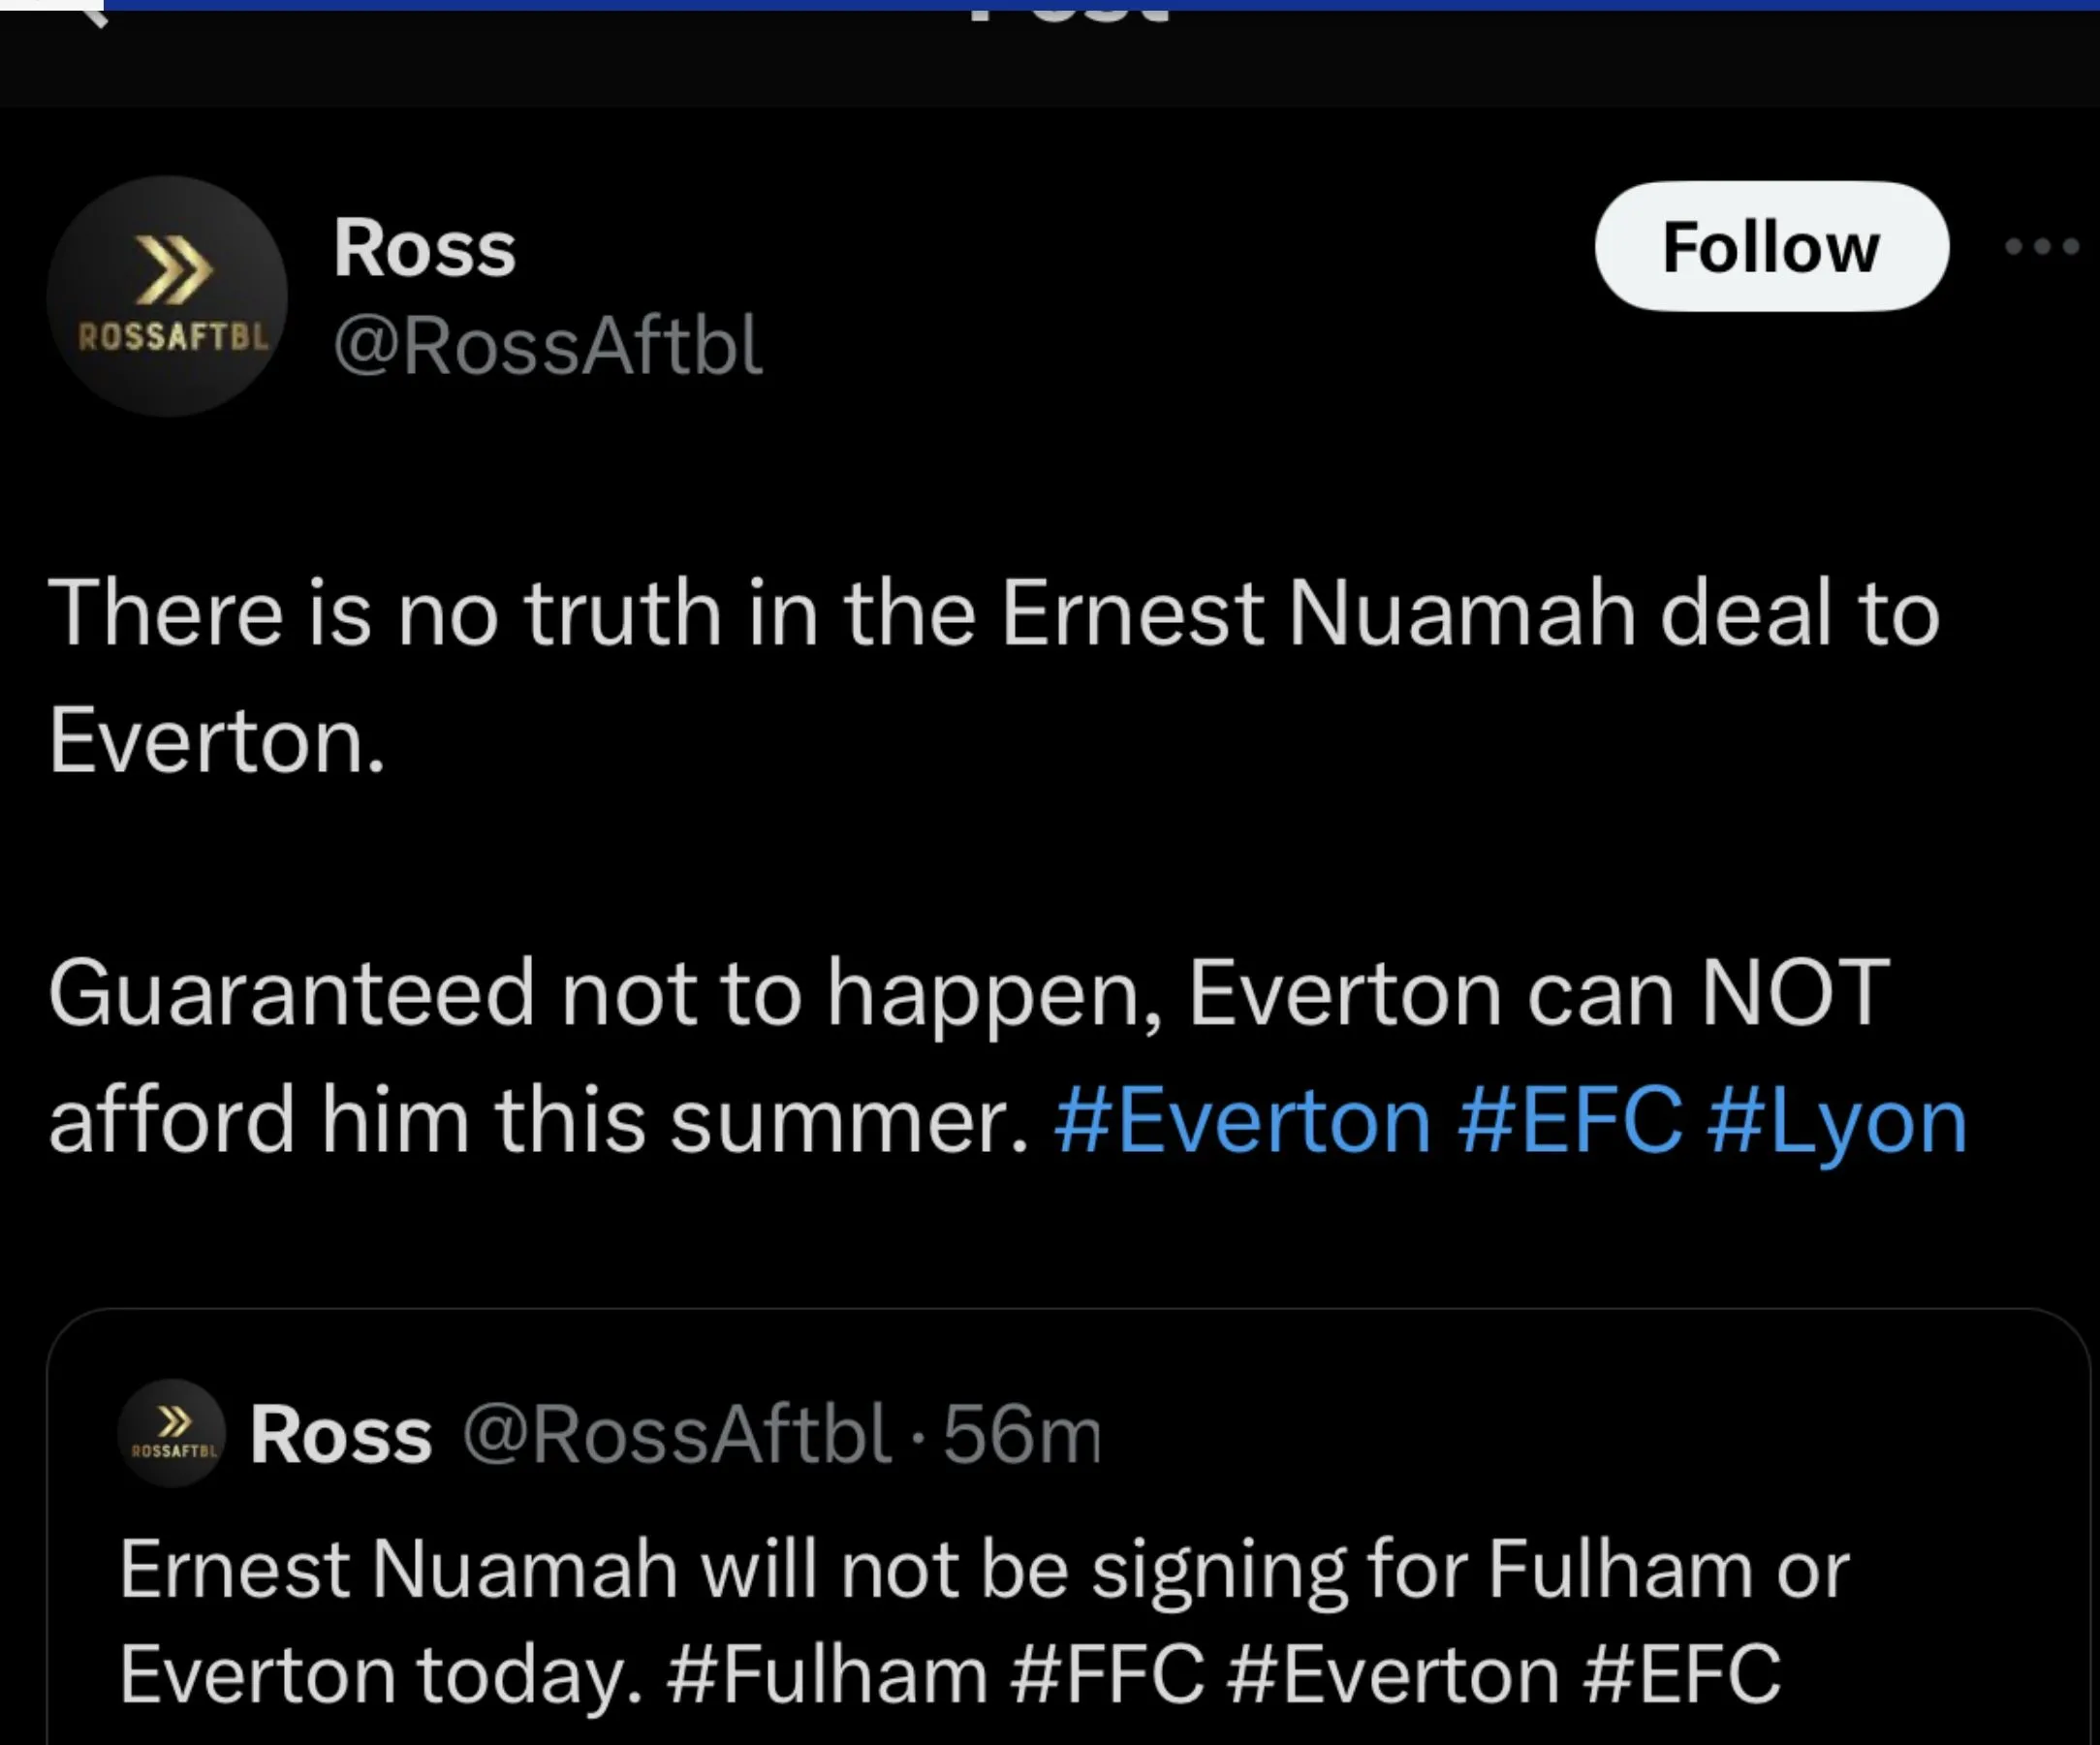Follow the RossAftbl account

[x=1770, y=247]
